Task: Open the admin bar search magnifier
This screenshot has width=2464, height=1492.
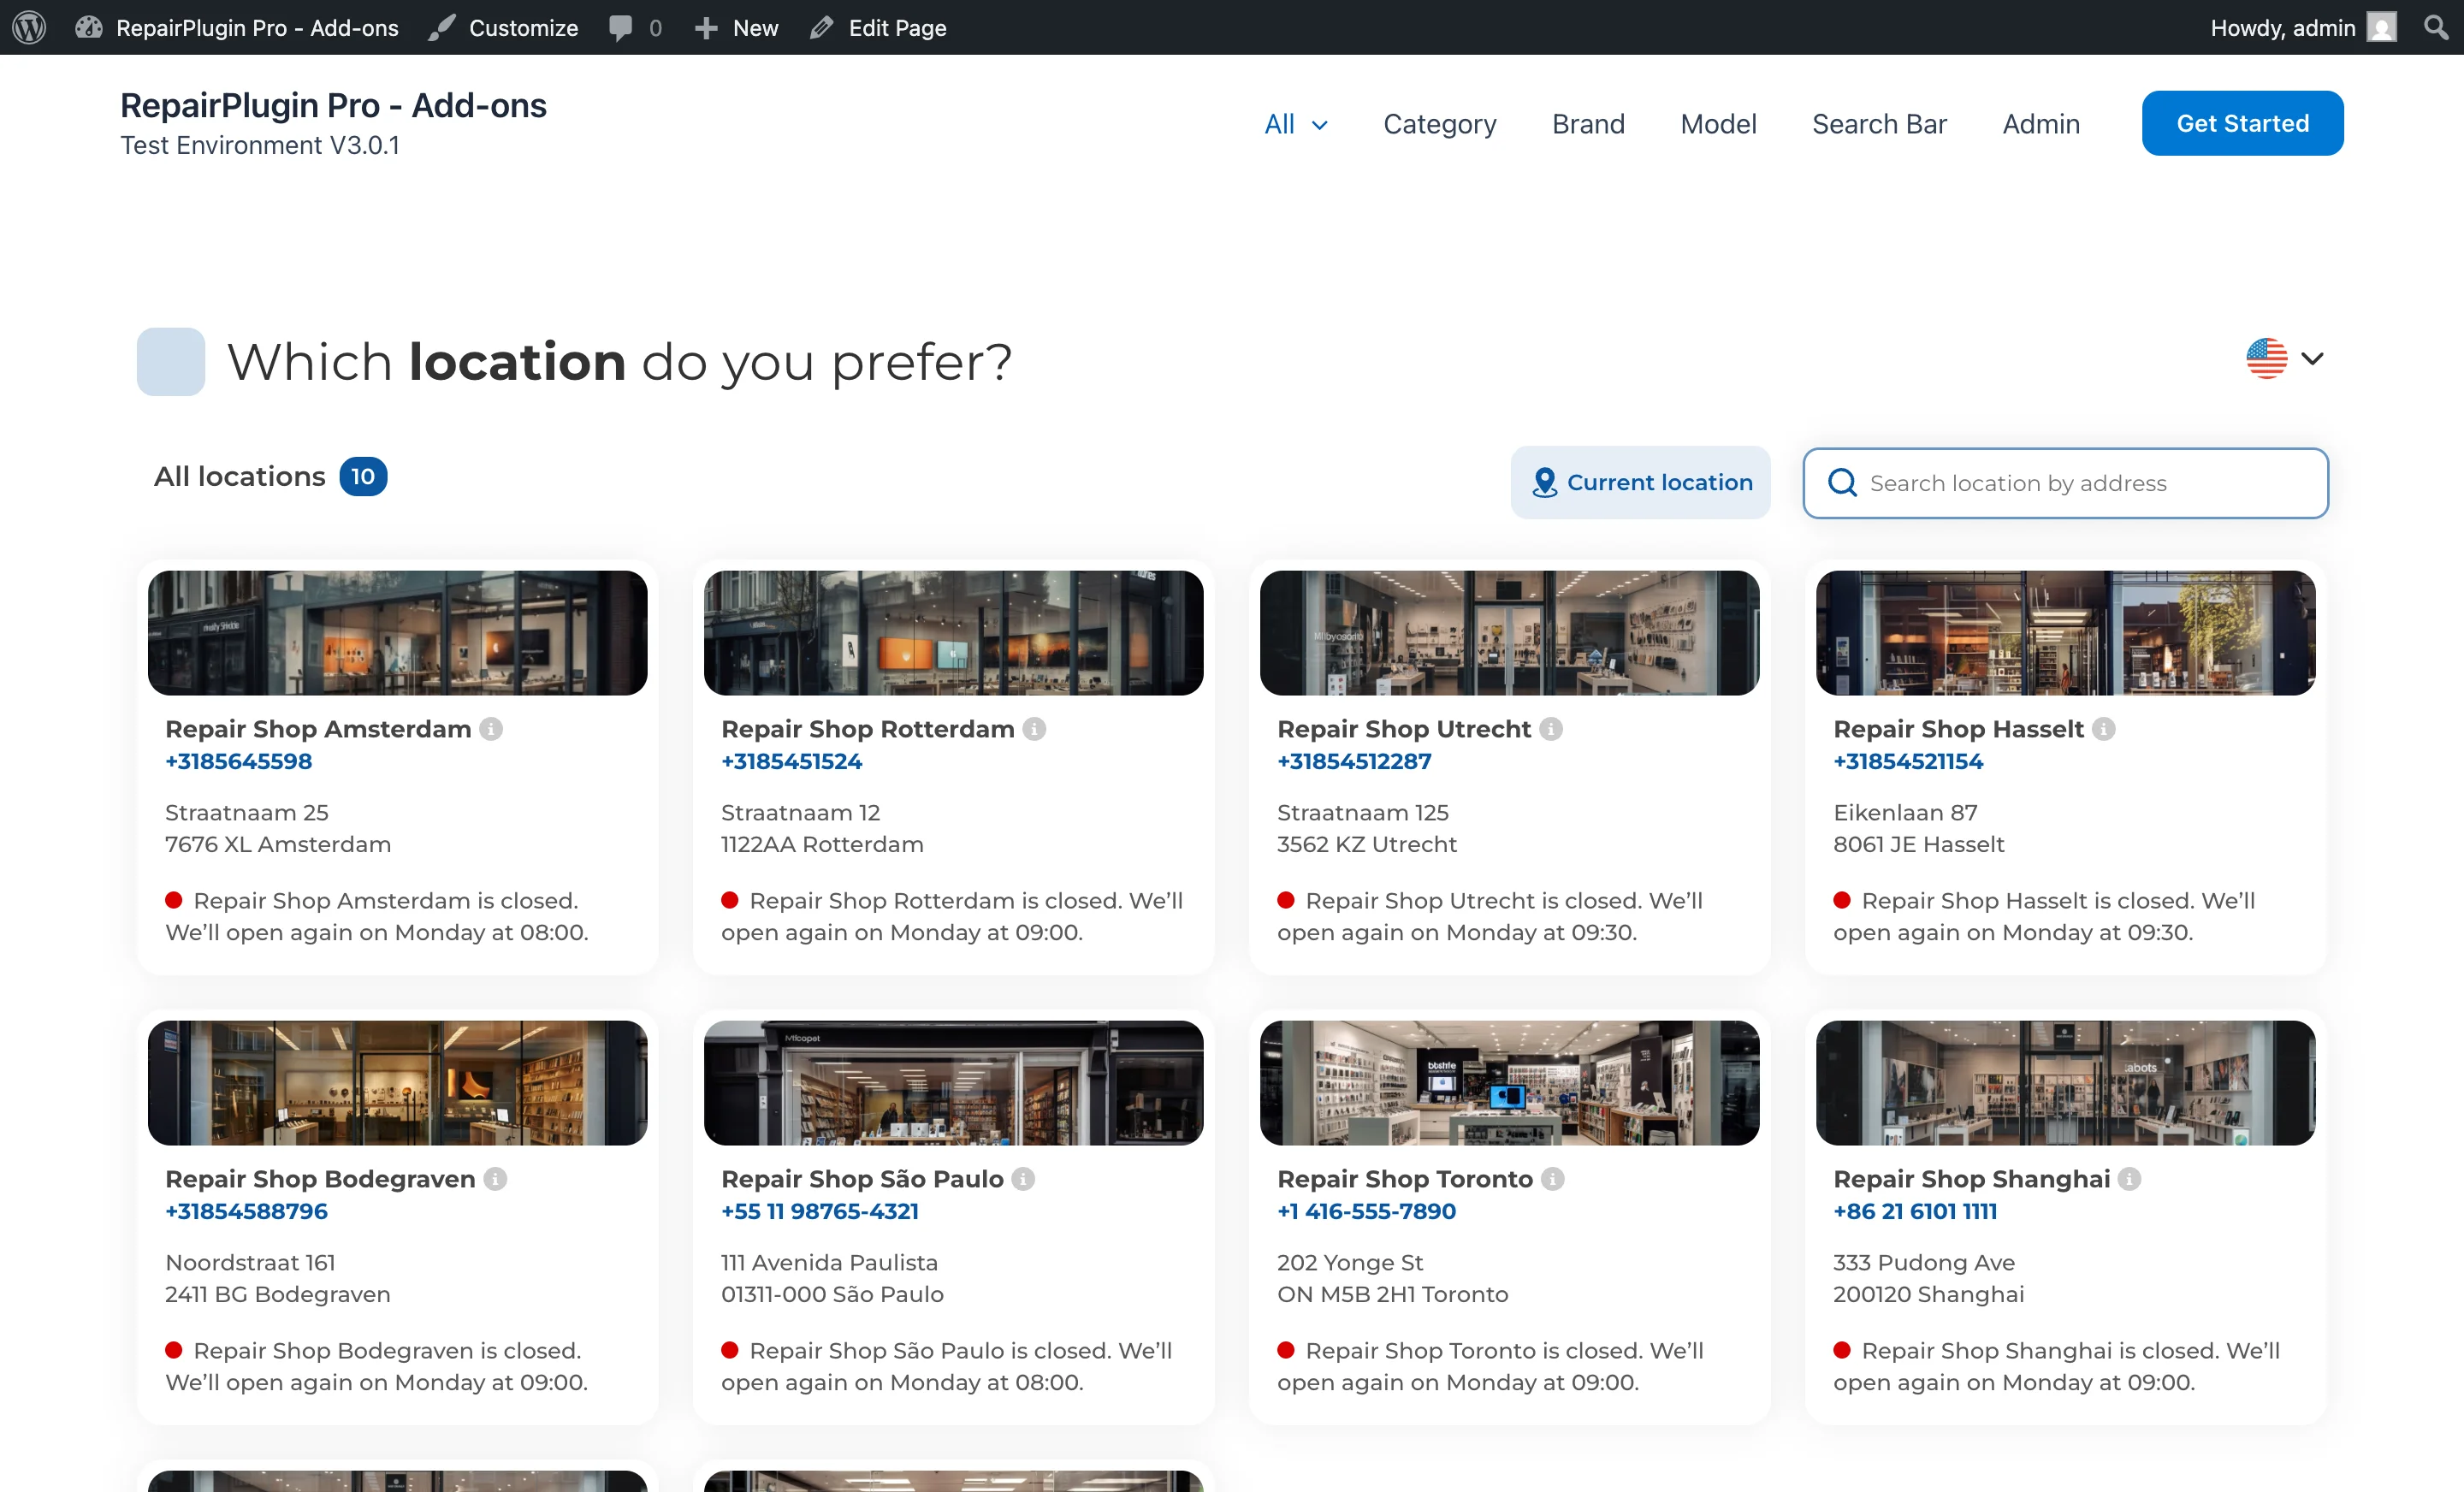Action: click(x=2436, y=27)
